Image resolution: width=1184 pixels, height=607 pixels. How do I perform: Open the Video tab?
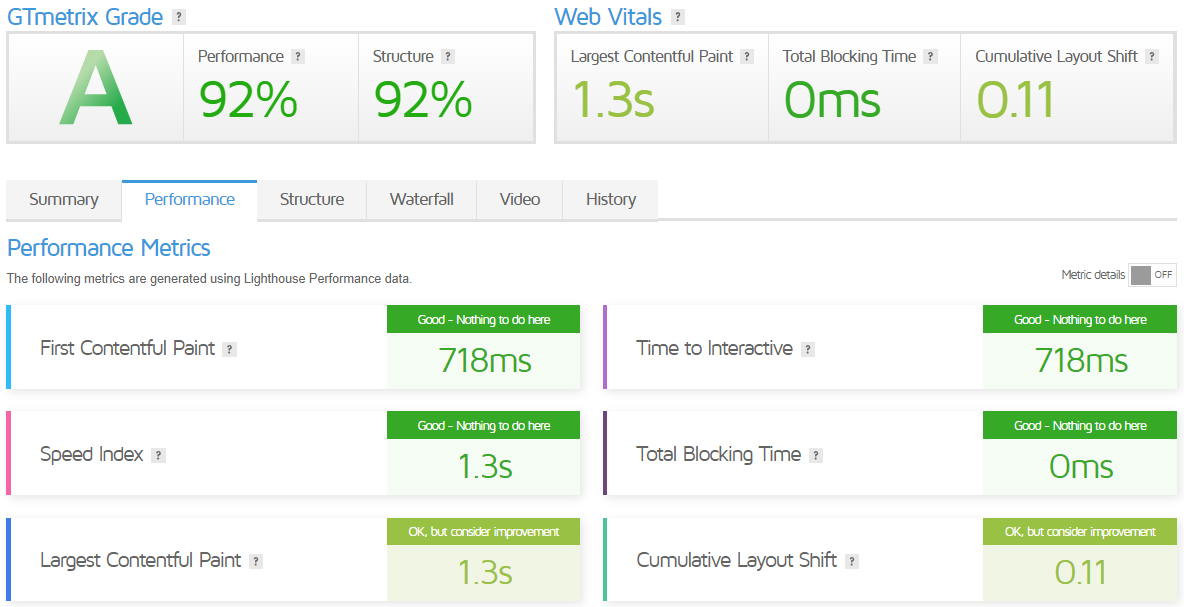(x=520, y=200)
